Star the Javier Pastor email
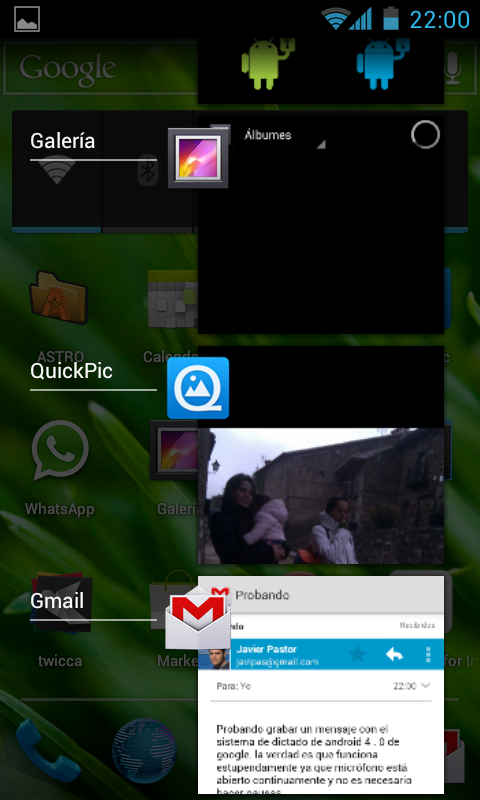This screenshot has height=800, width=480. pyautogui.click(x=358, y=654)
